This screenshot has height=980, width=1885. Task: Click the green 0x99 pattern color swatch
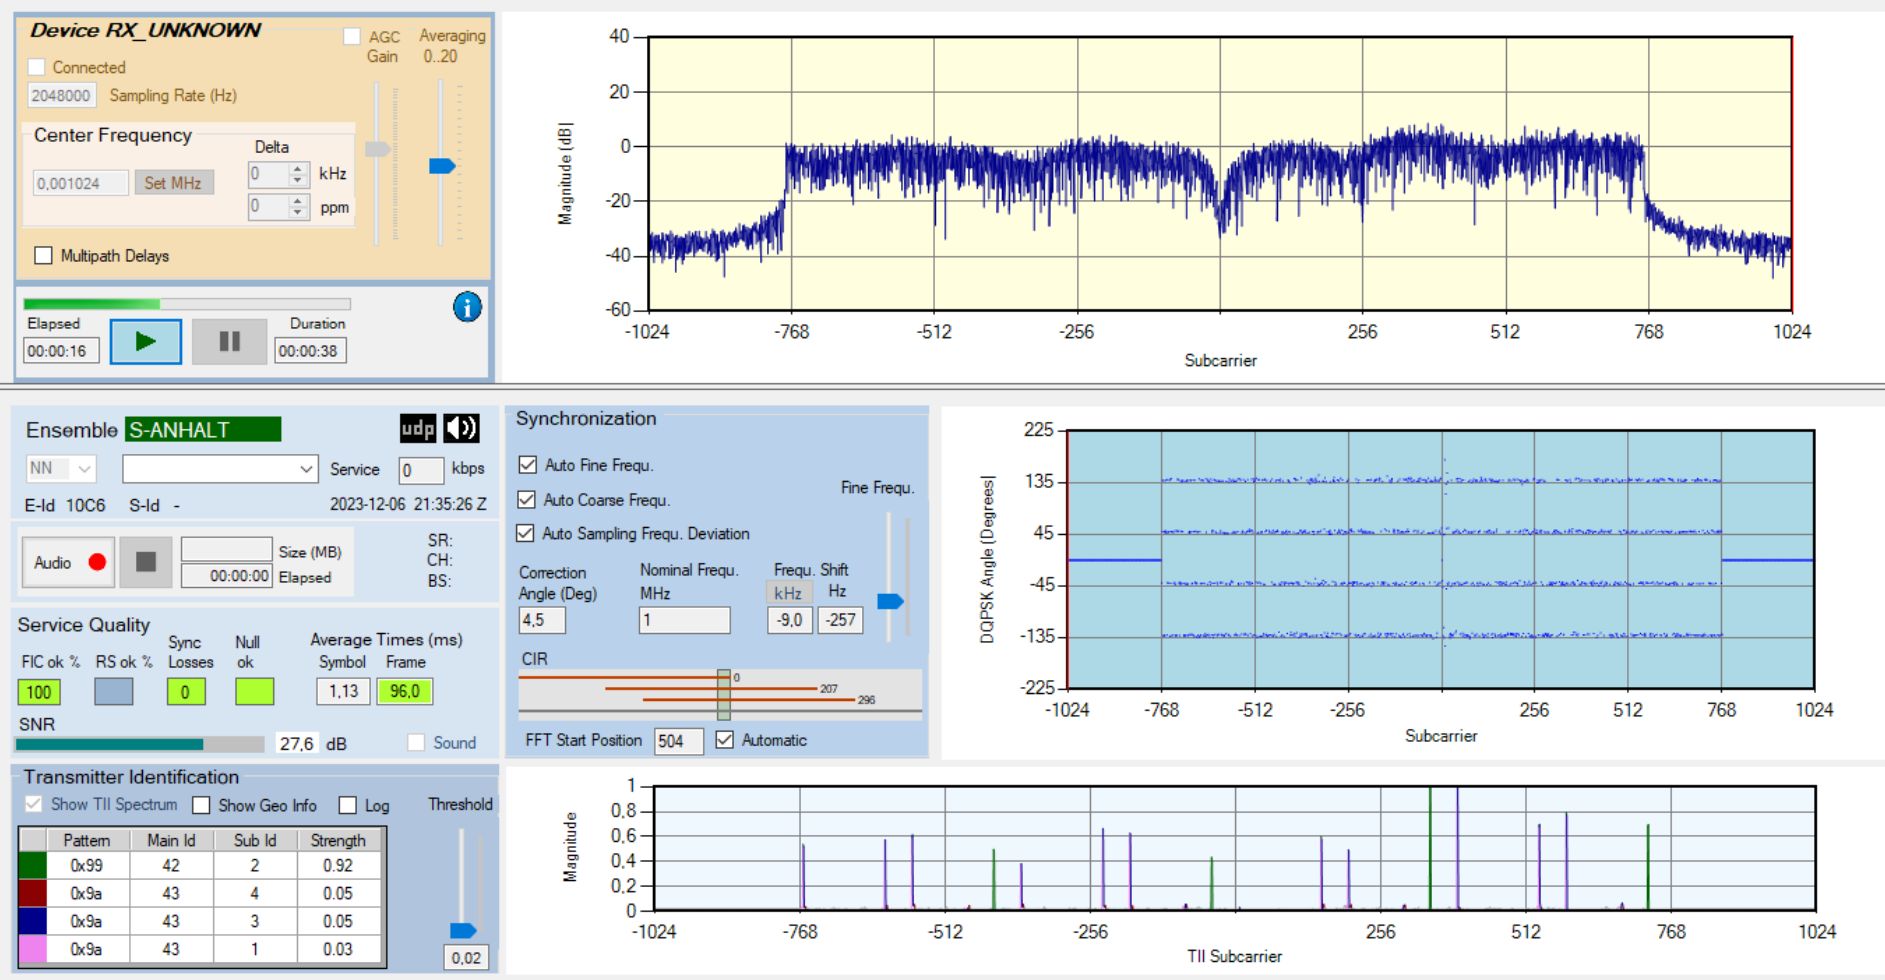(33, 866)
